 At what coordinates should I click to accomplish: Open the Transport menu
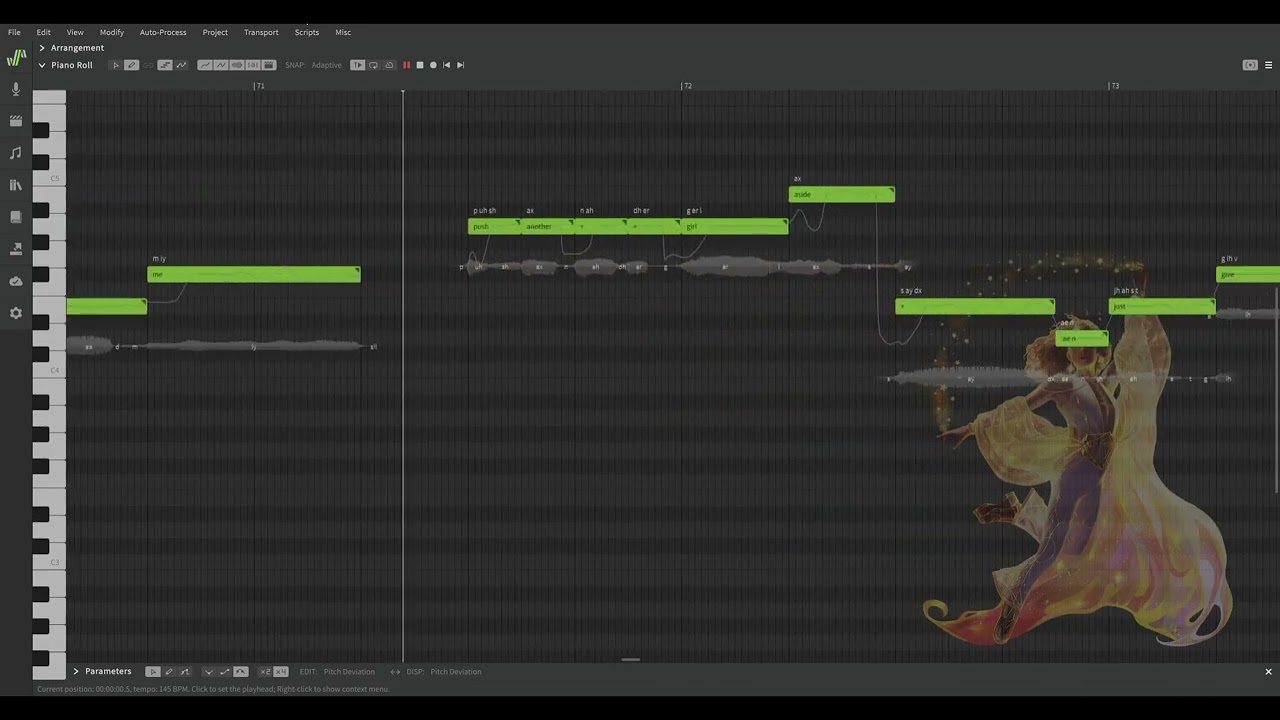pos(261,32)
